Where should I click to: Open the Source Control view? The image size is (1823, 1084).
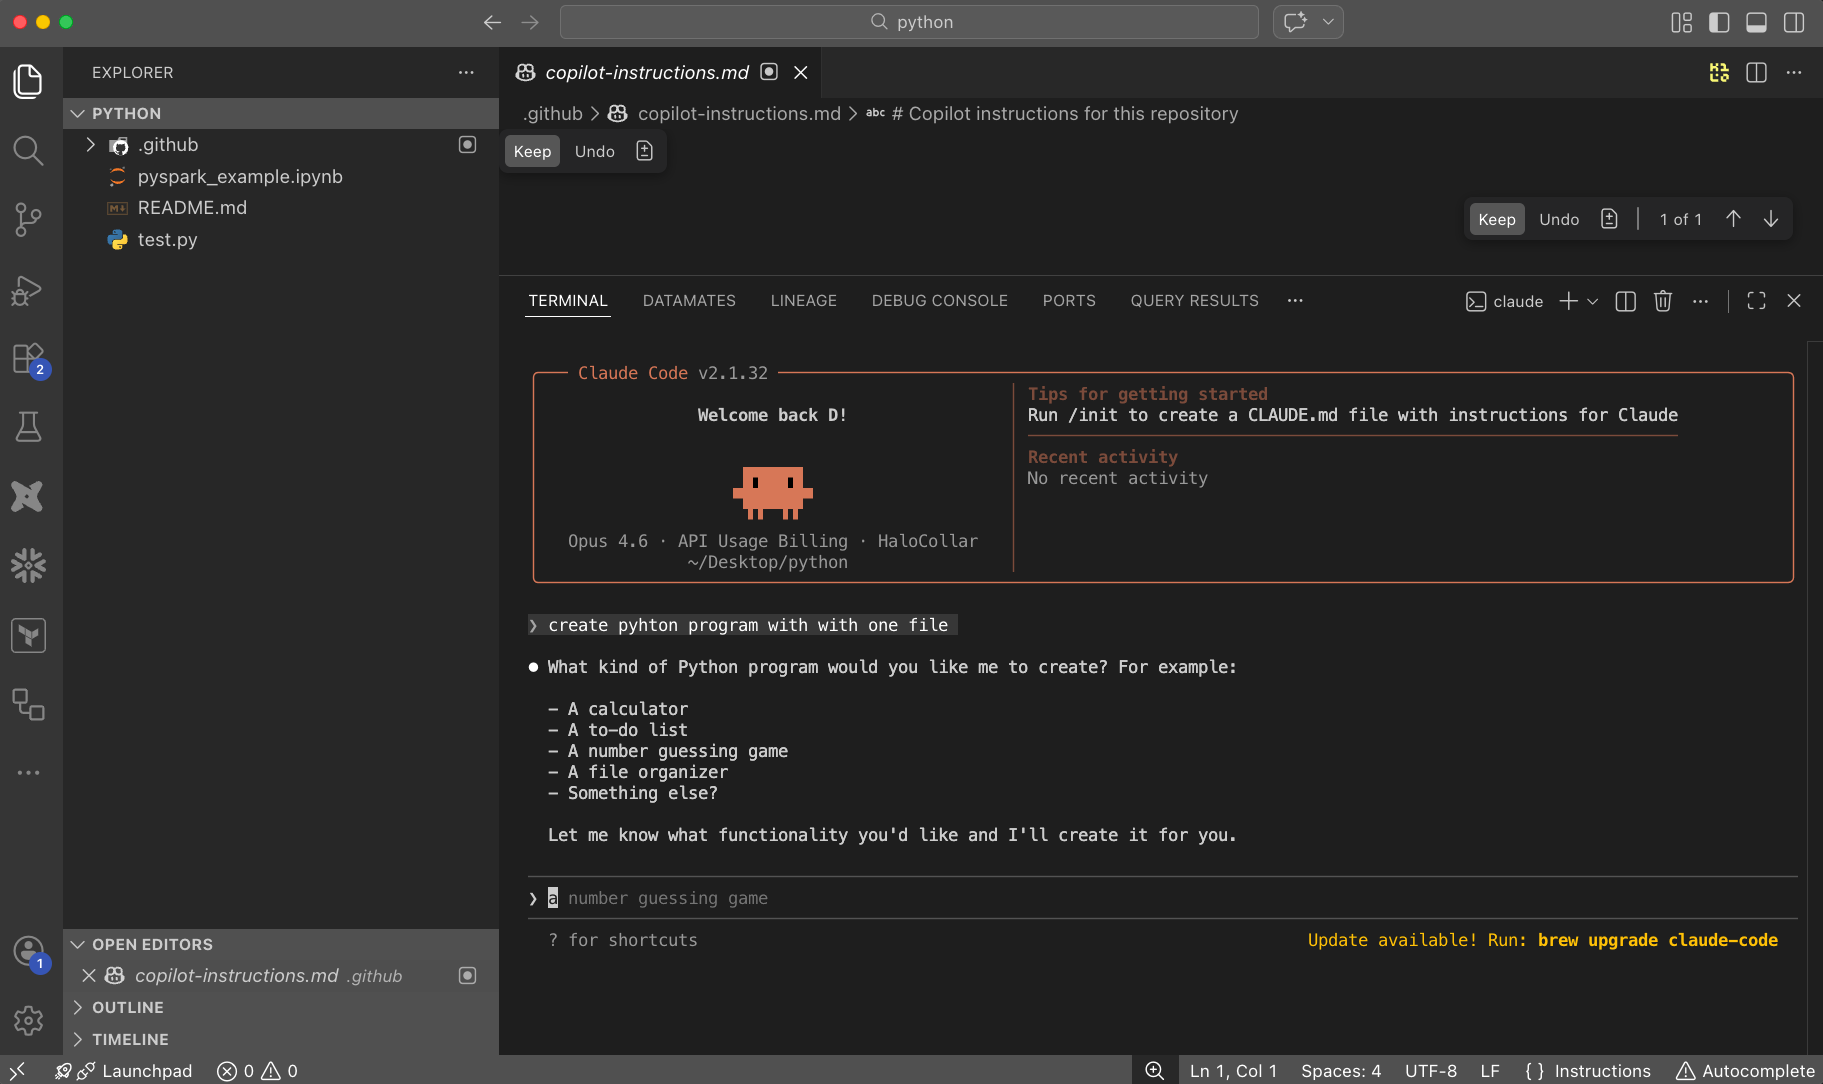click(28, 219)
